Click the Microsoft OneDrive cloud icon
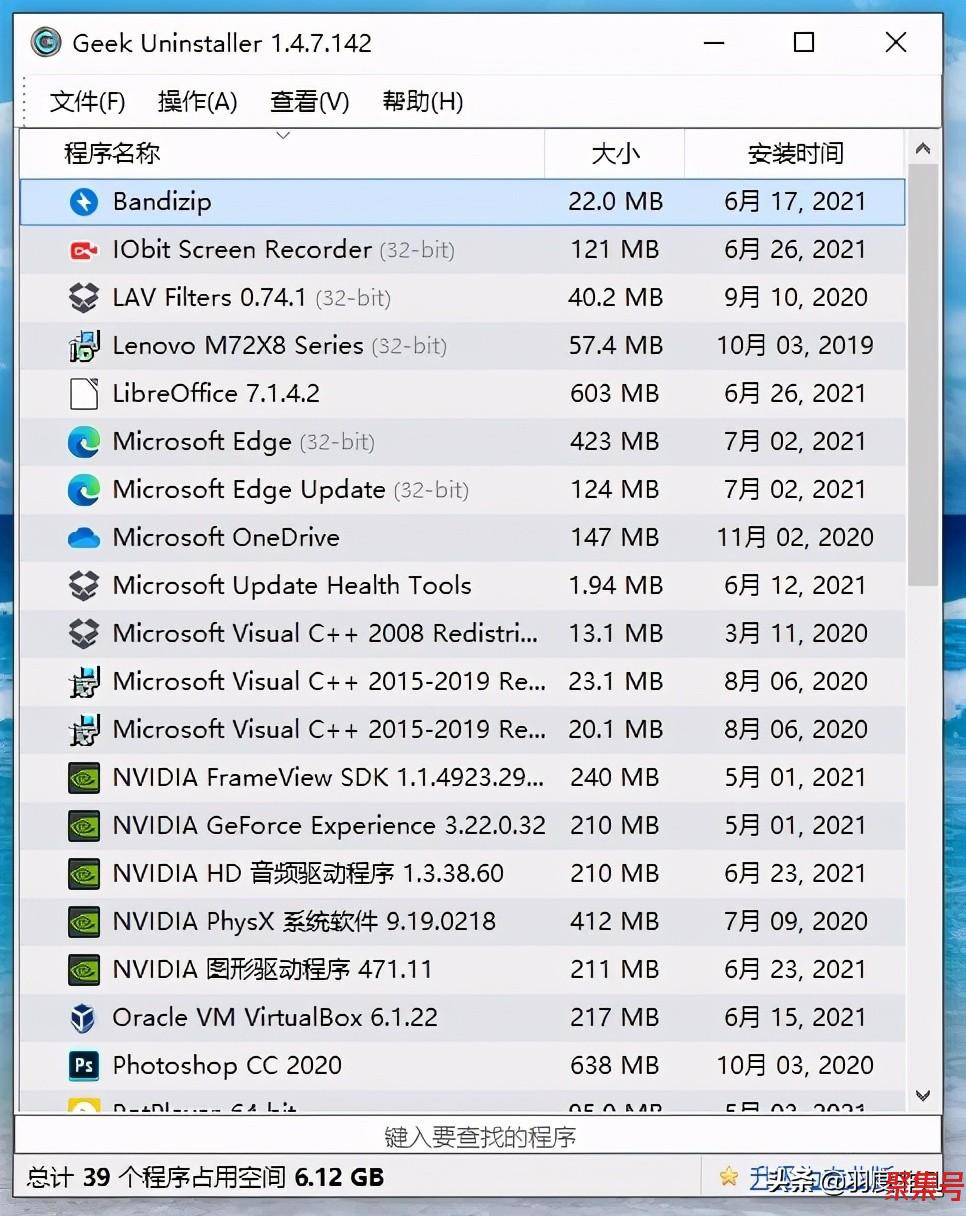 coord(84,538)
